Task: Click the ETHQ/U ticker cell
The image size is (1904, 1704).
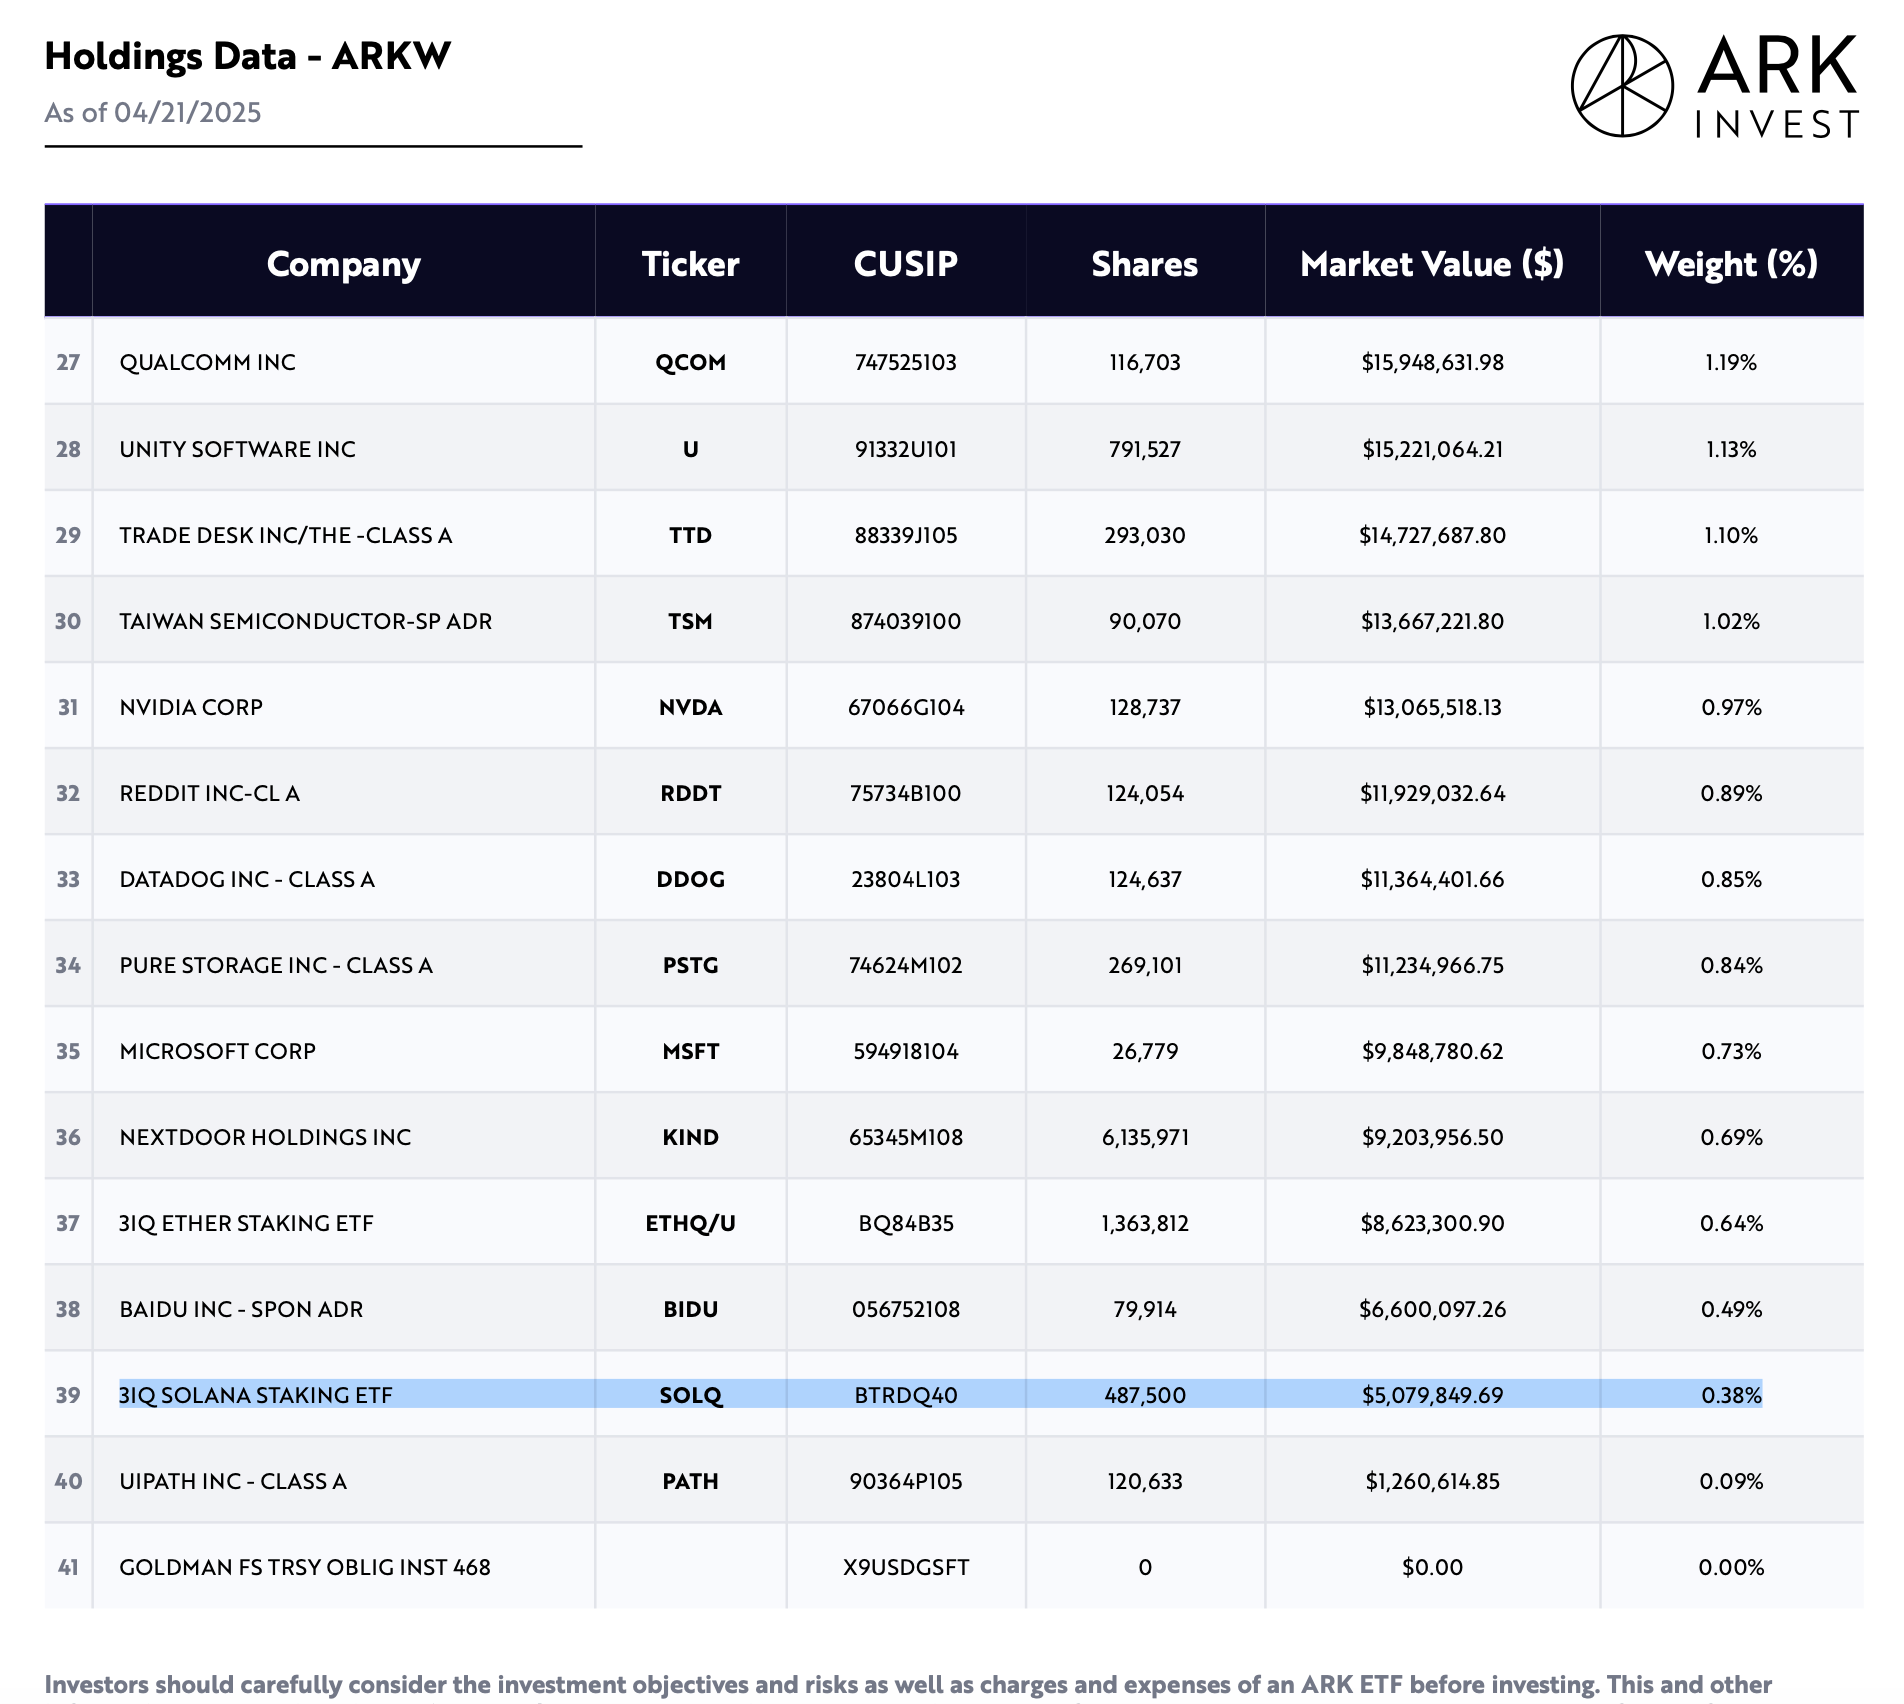Action: [690, 1223]
